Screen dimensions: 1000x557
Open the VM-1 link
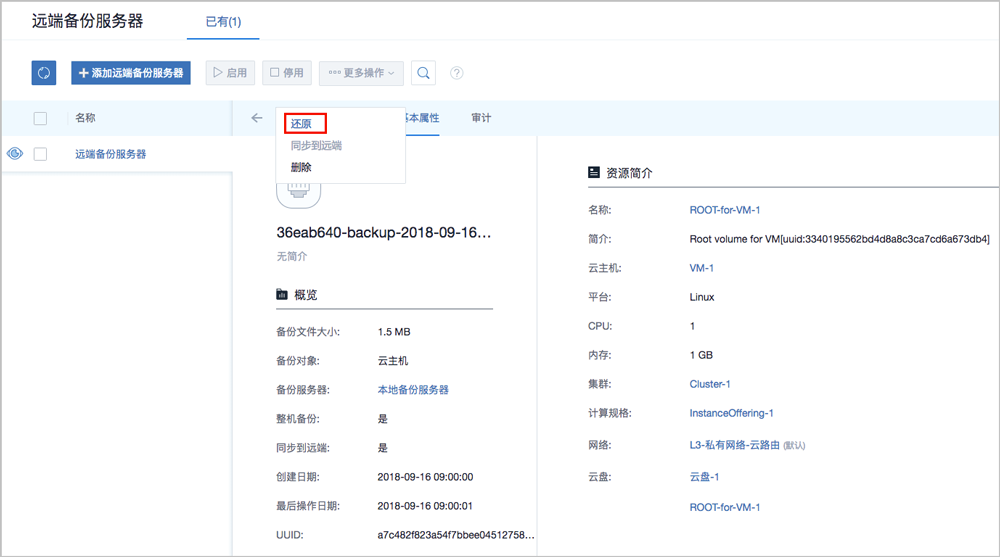tap(702, 268)
